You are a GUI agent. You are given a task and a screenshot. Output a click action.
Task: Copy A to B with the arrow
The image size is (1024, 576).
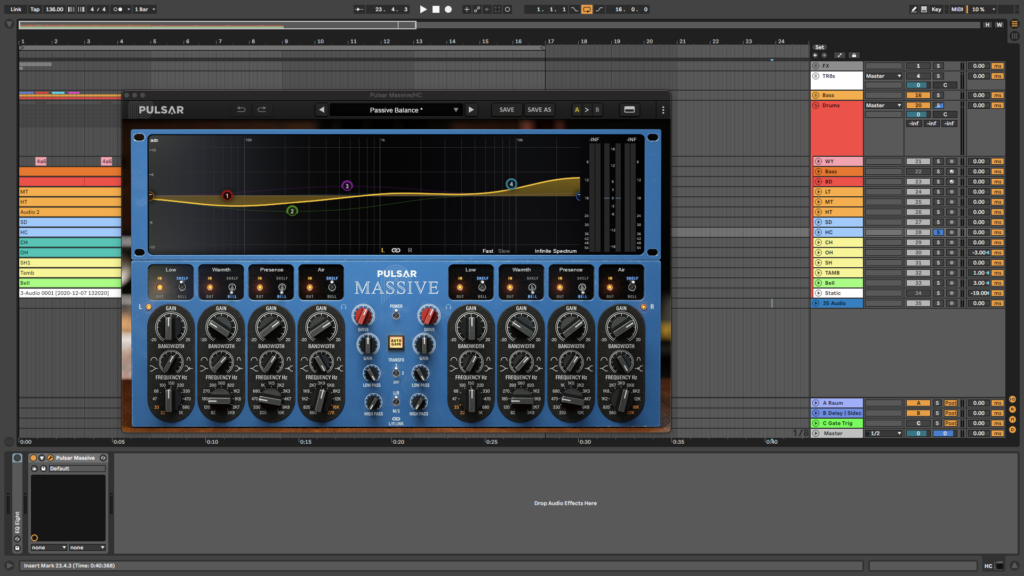tap(586, 110)
